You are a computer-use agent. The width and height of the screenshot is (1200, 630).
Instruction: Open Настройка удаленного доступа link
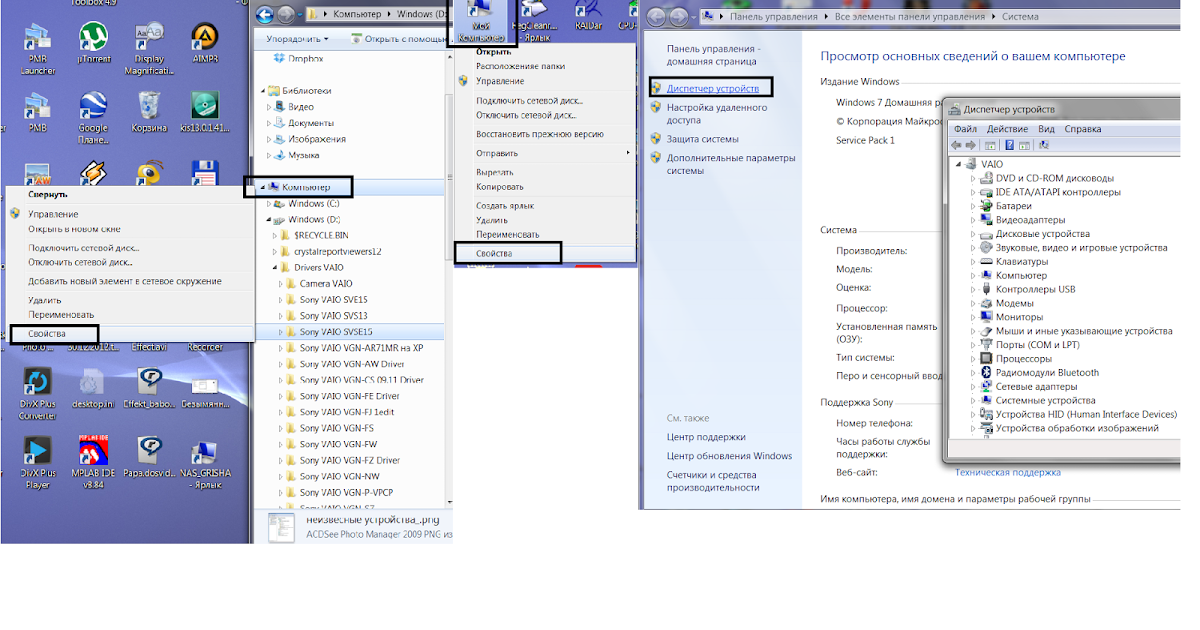[x=717, y=113]
